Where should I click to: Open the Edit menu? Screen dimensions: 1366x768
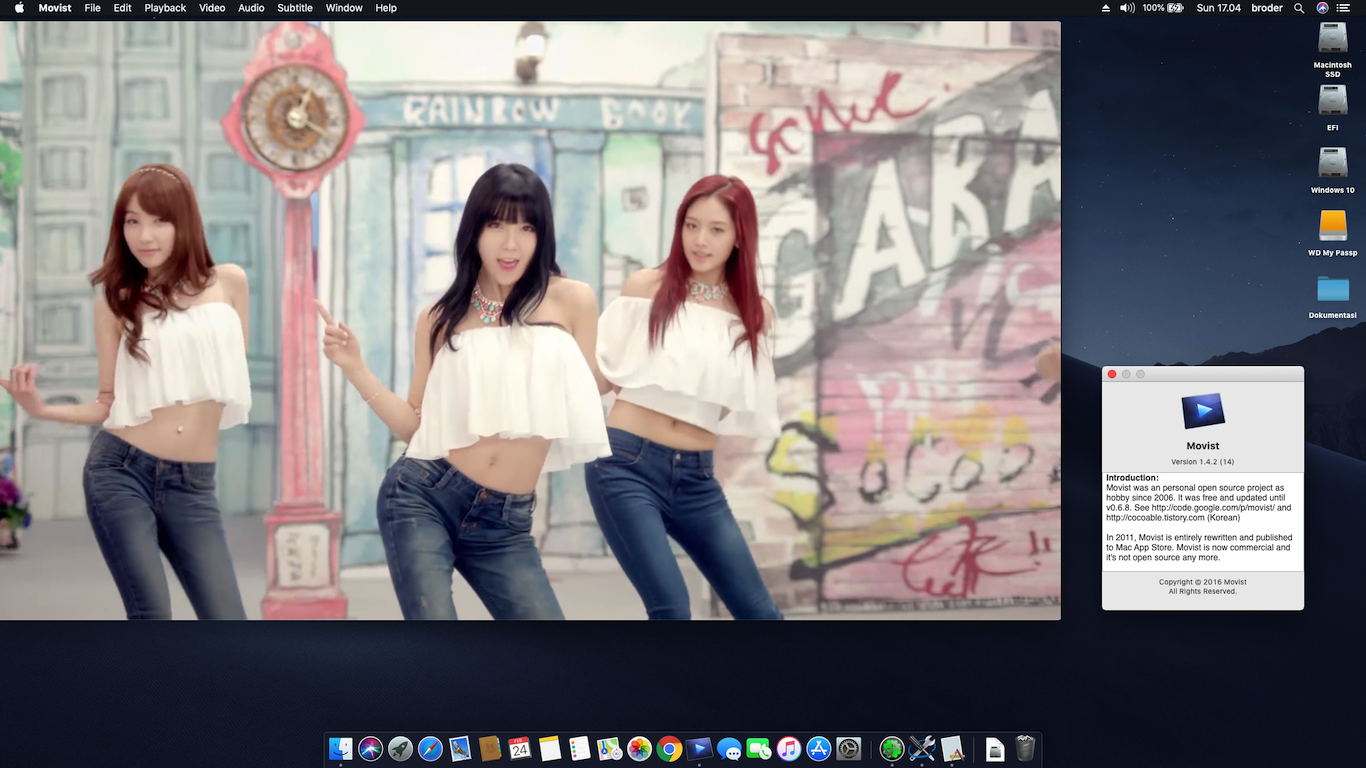[x=122, y=8]
